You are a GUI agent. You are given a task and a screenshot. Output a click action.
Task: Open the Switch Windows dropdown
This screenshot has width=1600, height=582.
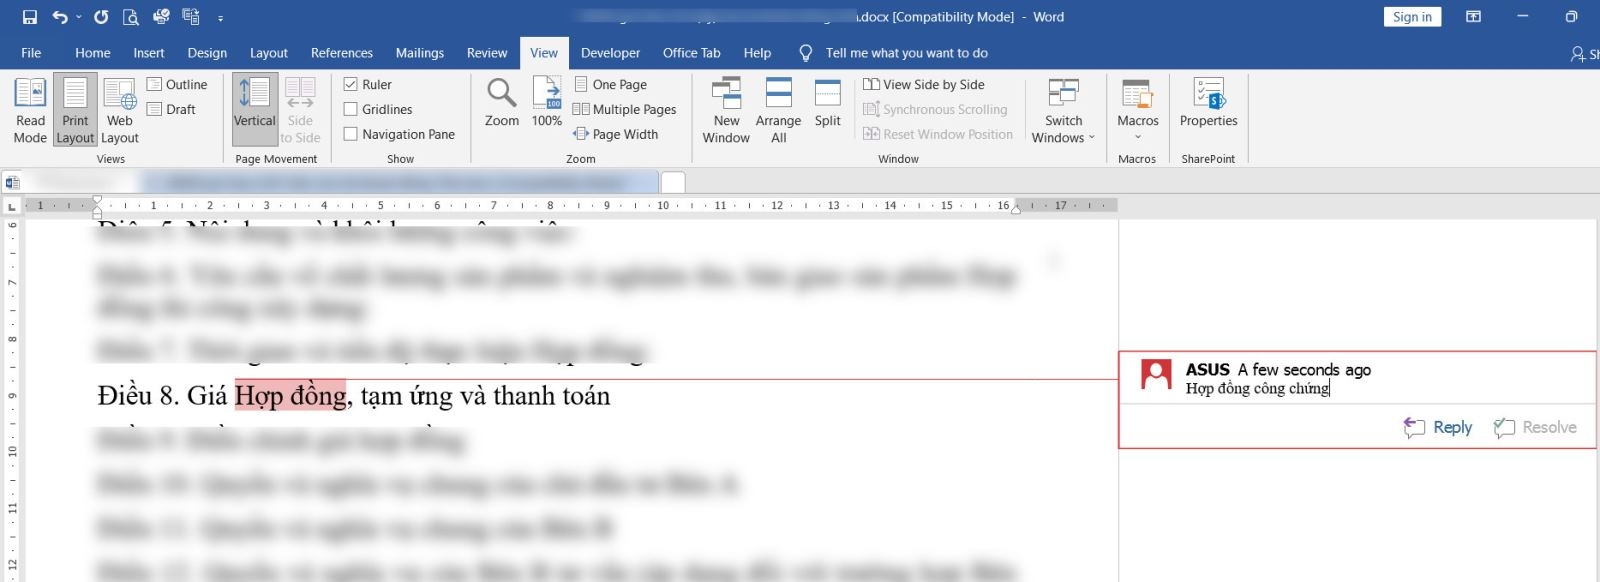(x=1063, y=110)
